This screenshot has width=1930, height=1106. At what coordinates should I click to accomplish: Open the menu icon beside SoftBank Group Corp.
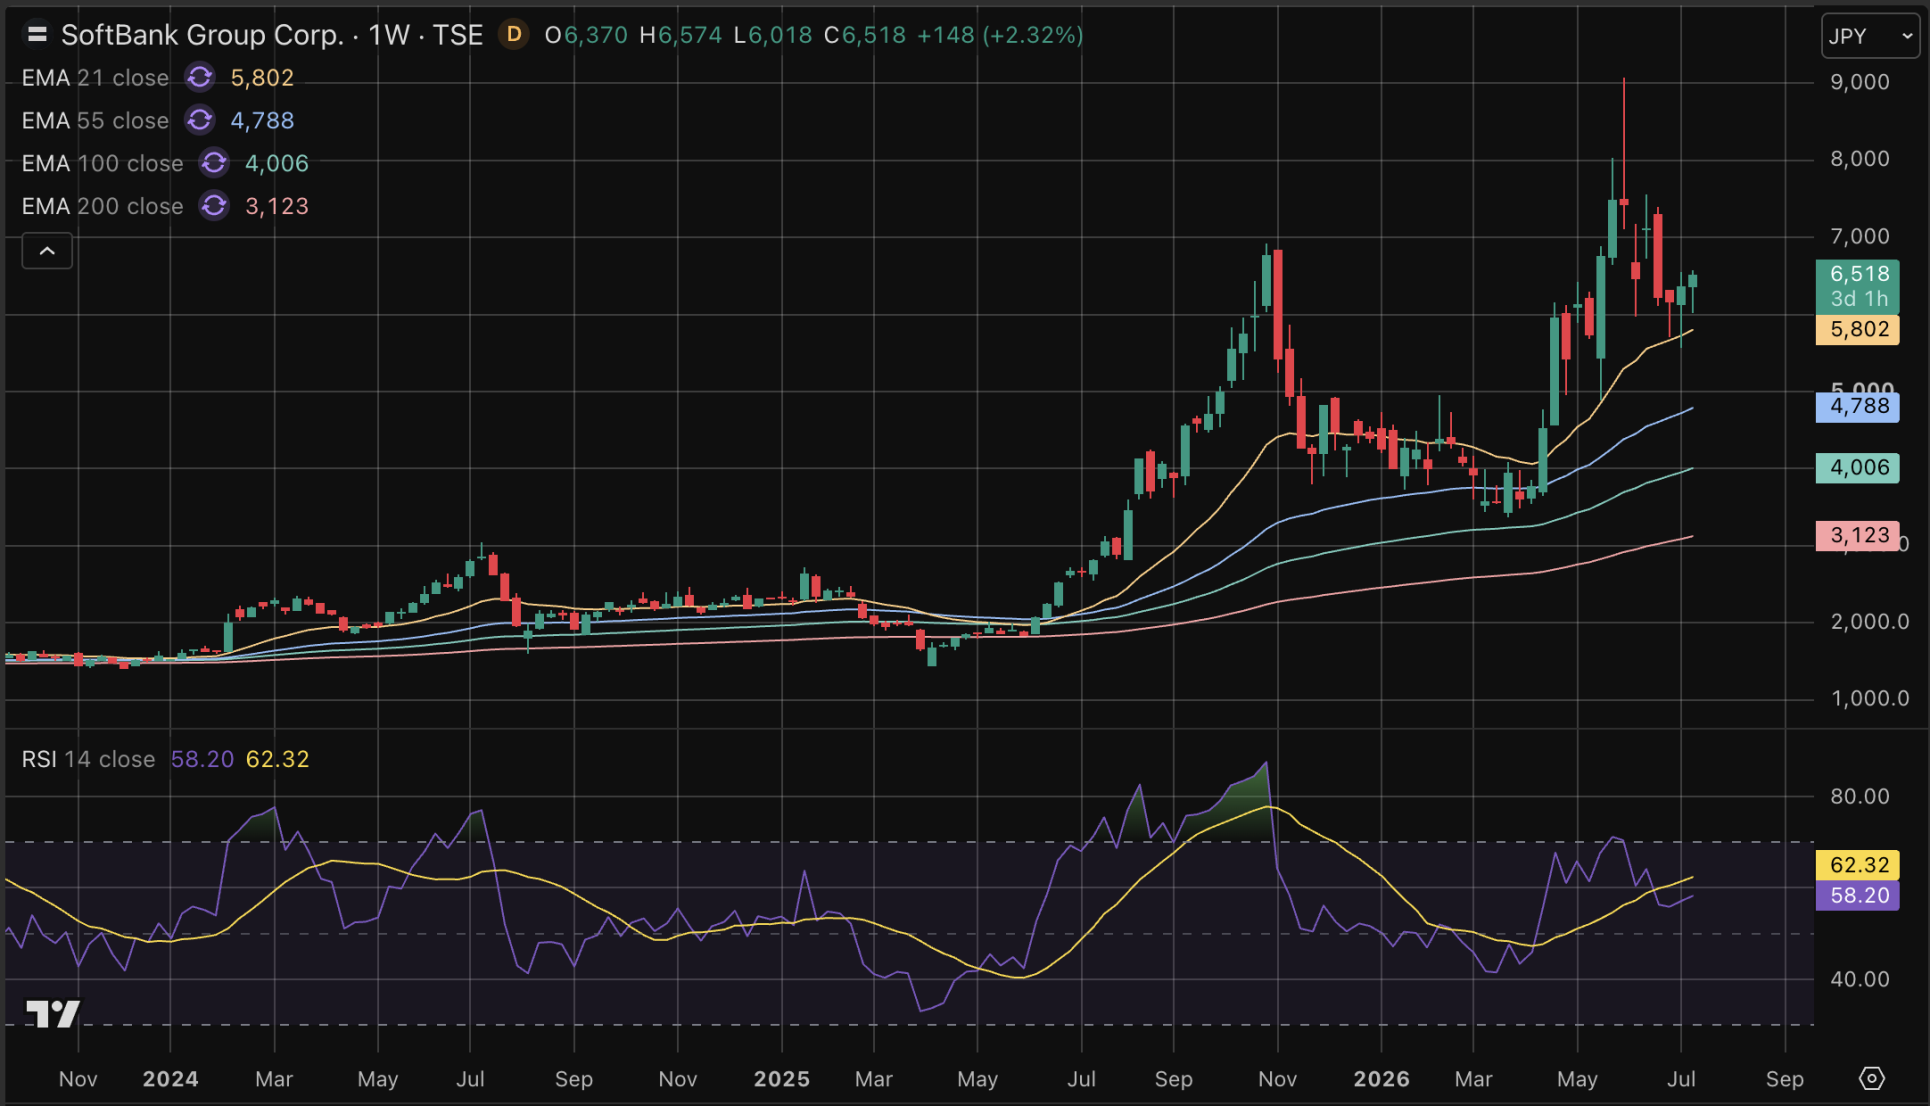(37, 35)
